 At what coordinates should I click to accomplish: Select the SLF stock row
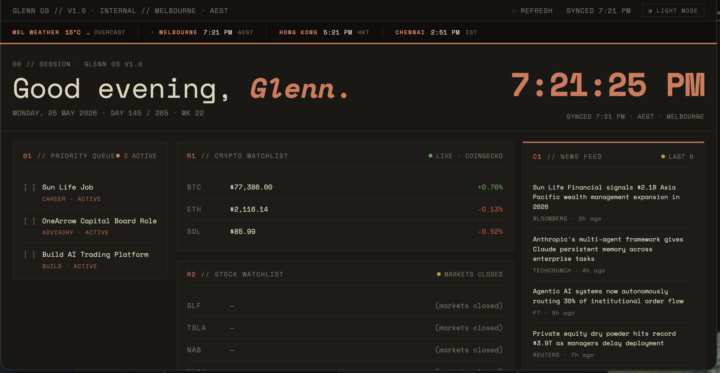[x=344, y=305]
